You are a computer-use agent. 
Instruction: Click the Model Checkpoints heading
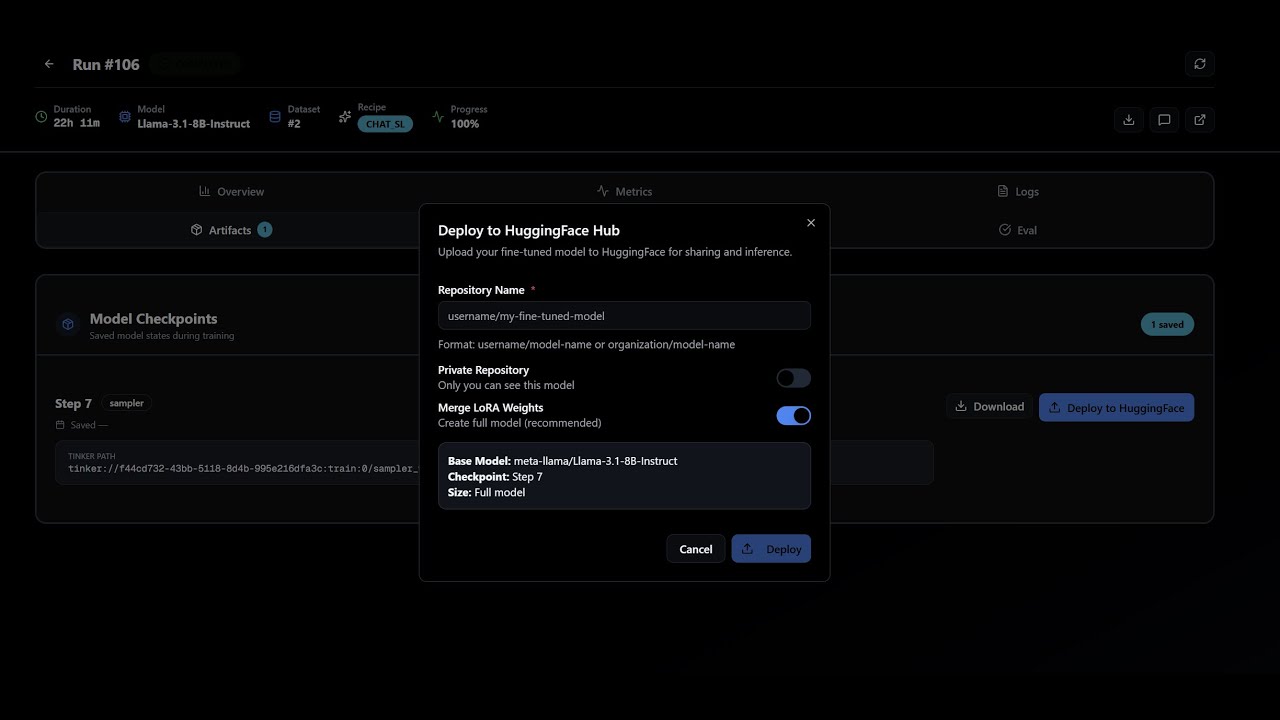(x=153, y=319)
